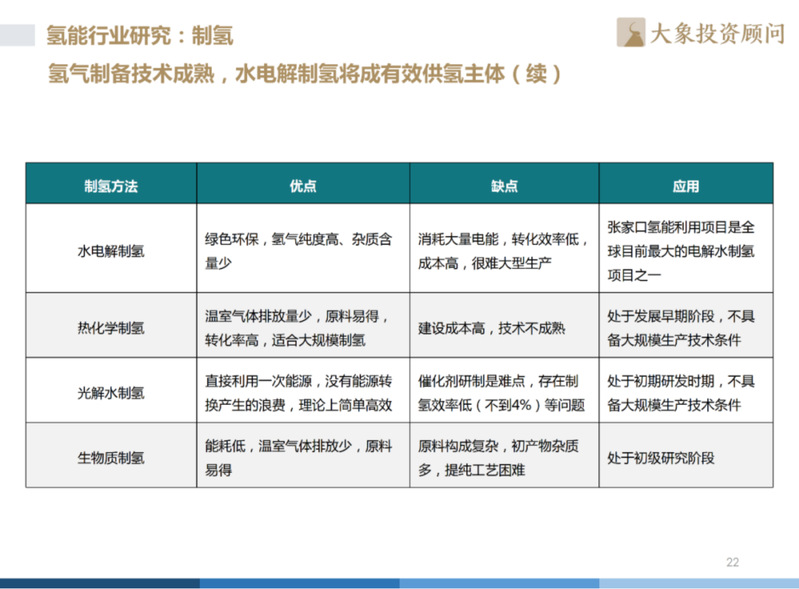Click the 制氢方法 column header
Screen dimensions: 799x589
tap(111, 185)
